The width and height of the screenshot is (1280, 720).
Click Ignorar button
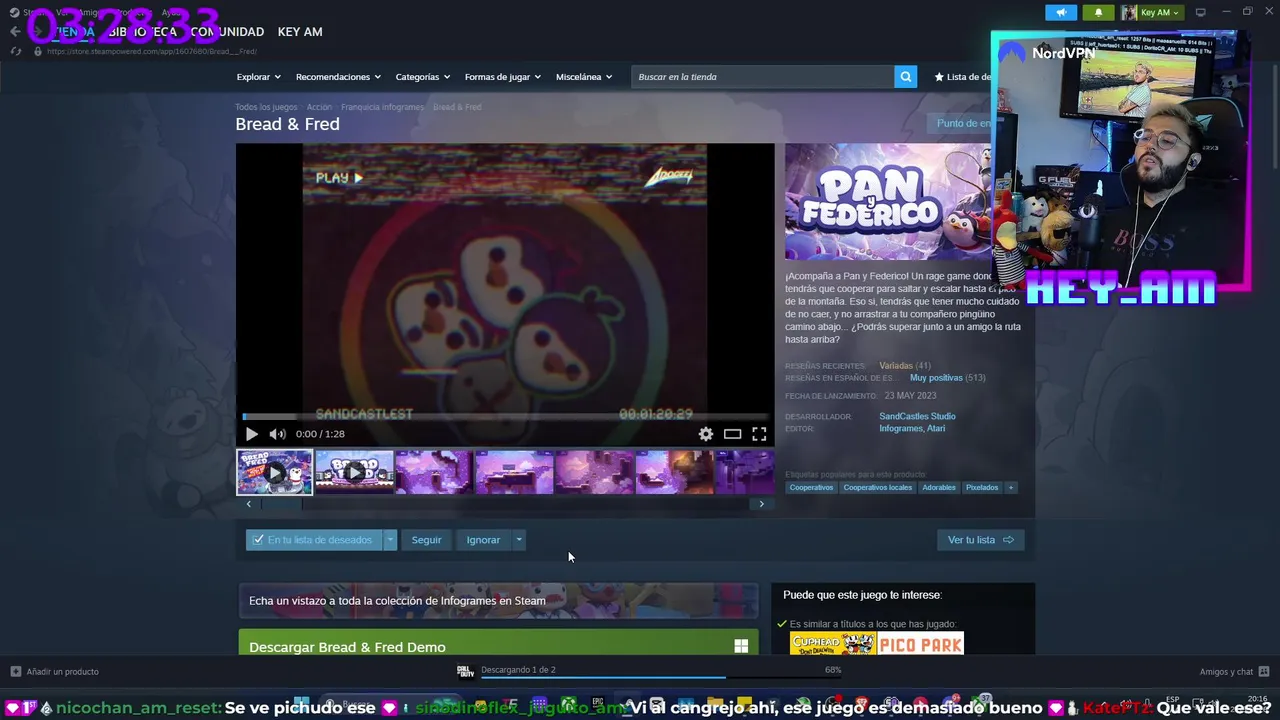tap(483, 540)
